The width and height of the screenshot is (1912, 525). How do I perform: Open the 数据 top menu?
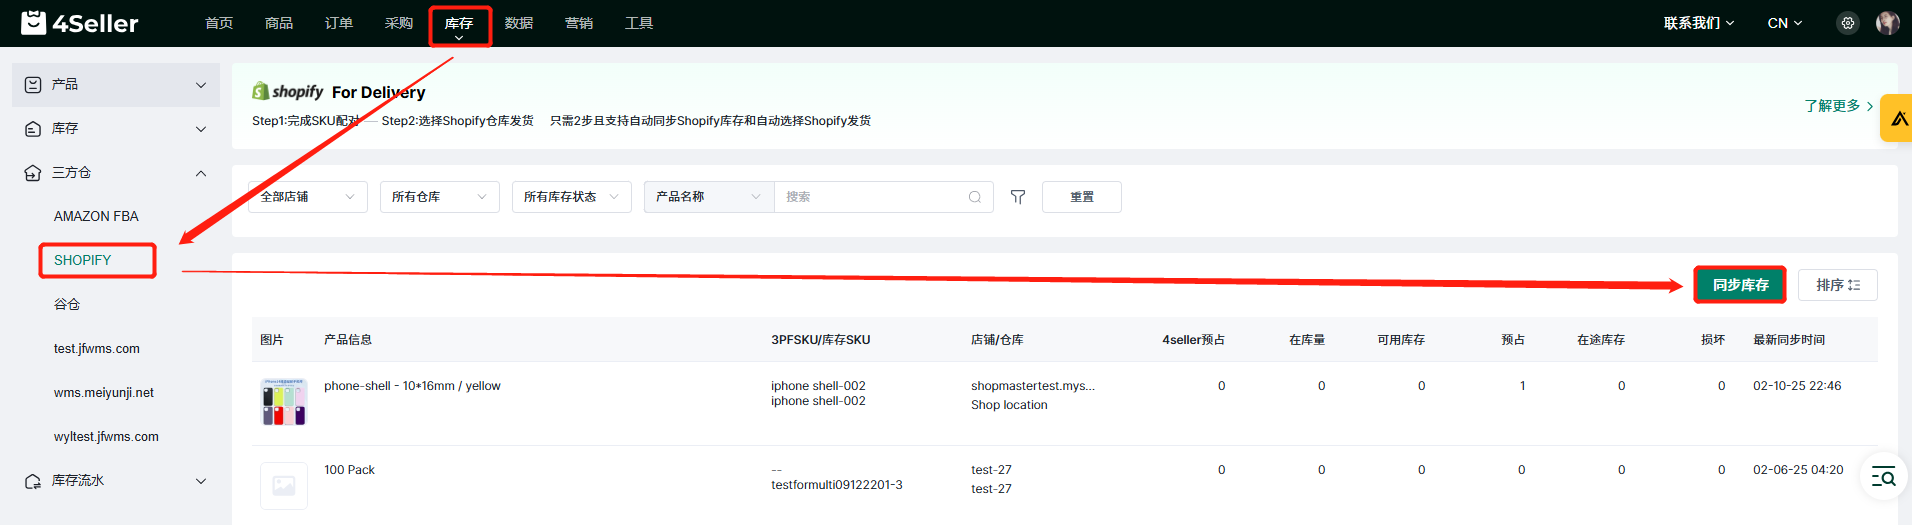pos(519,23)
